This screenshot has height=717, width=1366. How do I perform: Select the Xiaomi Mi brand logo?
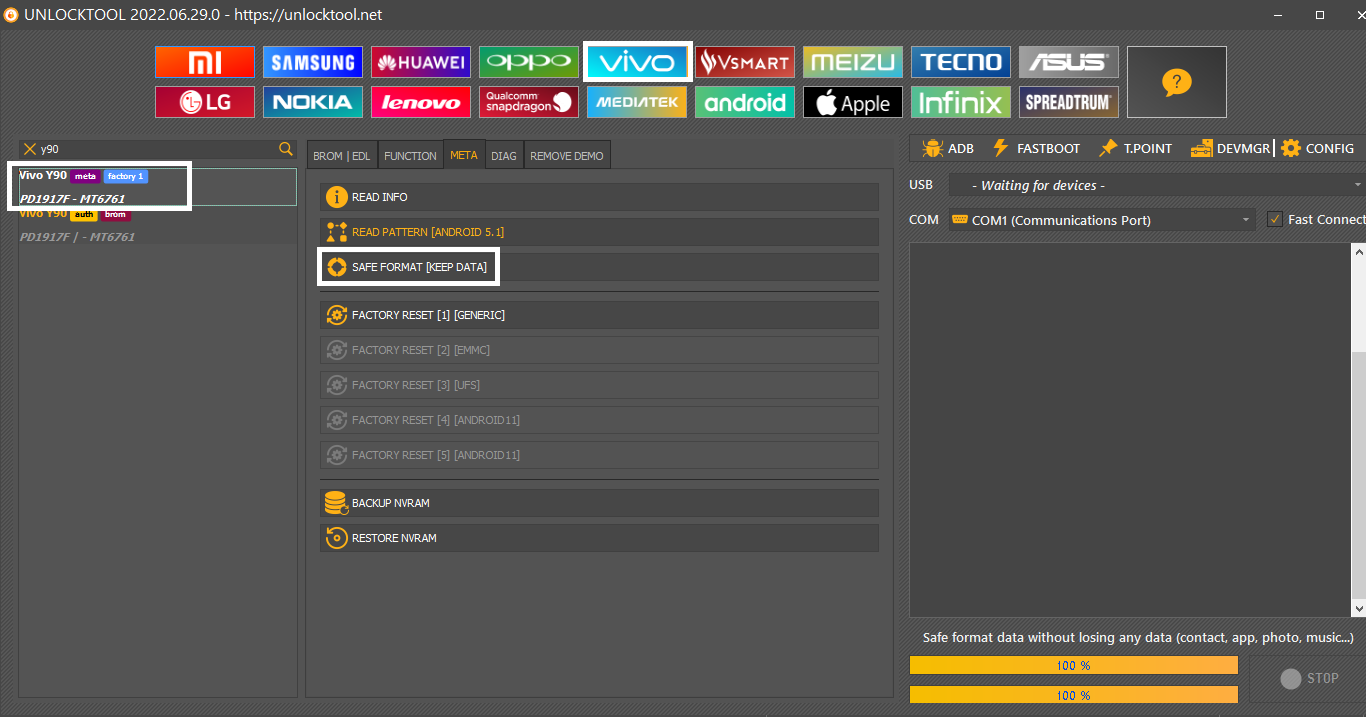205,62
